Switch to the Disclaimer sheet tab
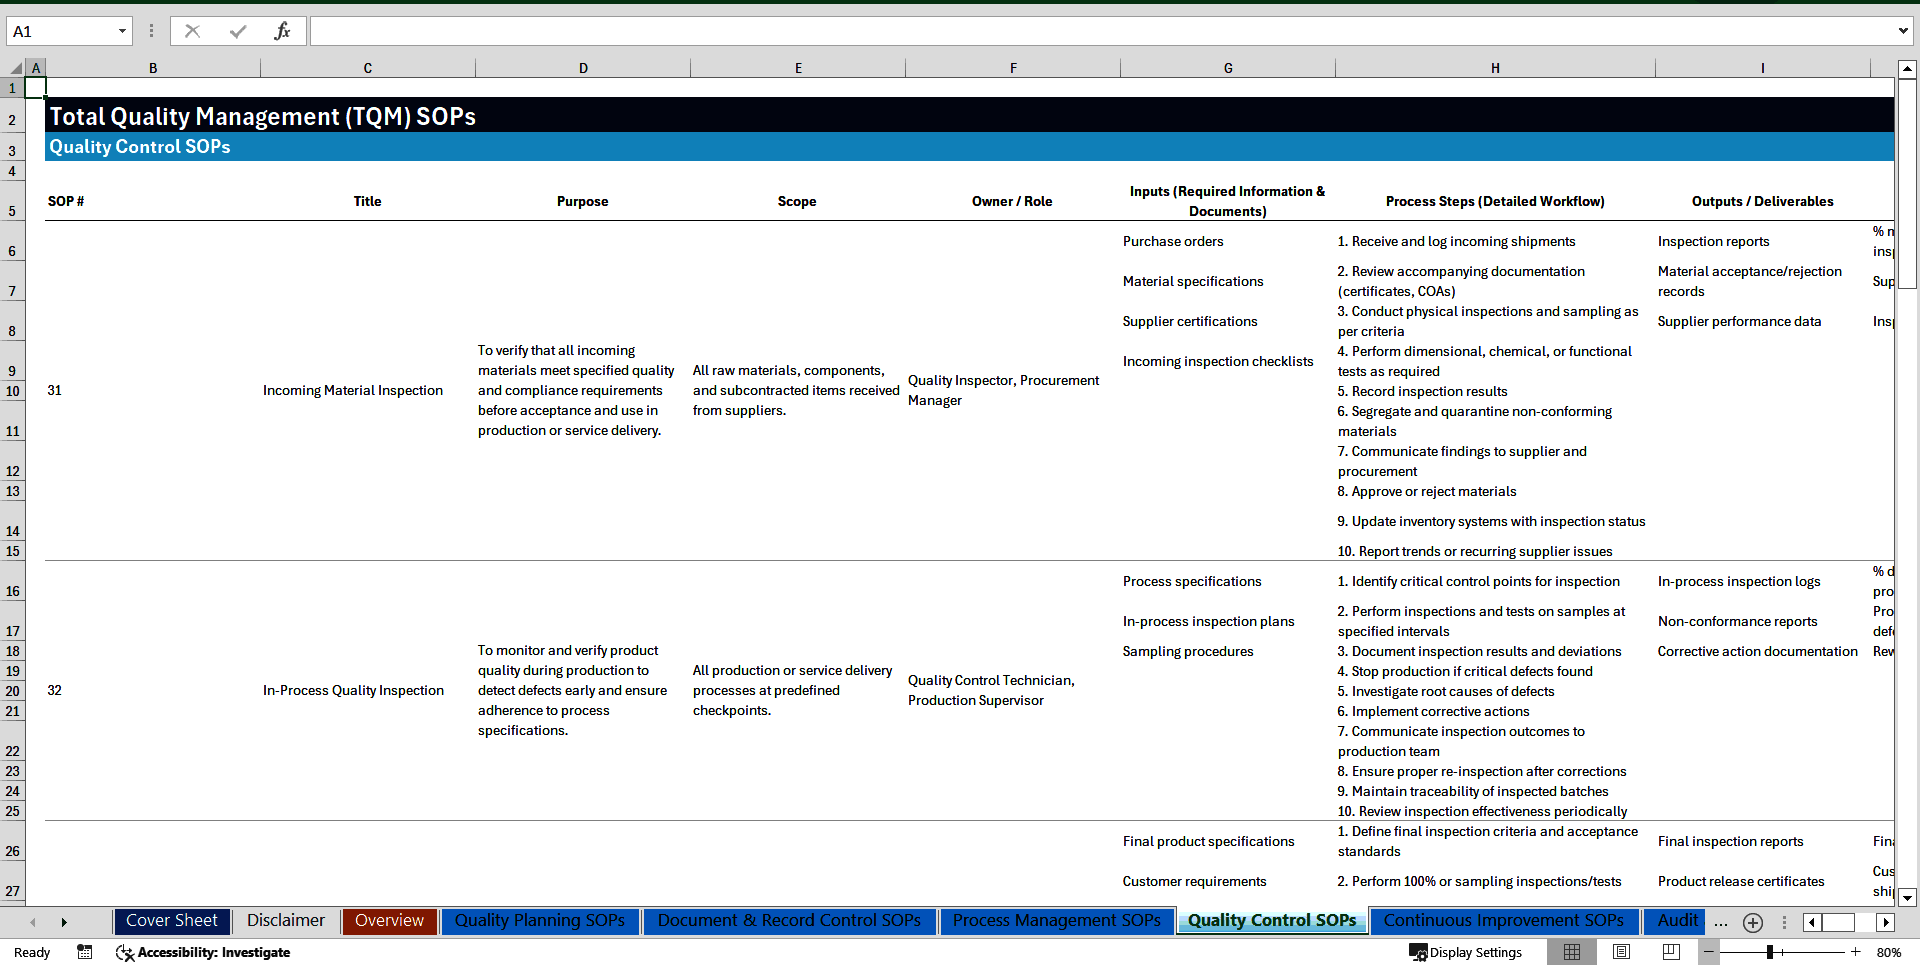The image size is (1920, 966). tap(285, 920)
